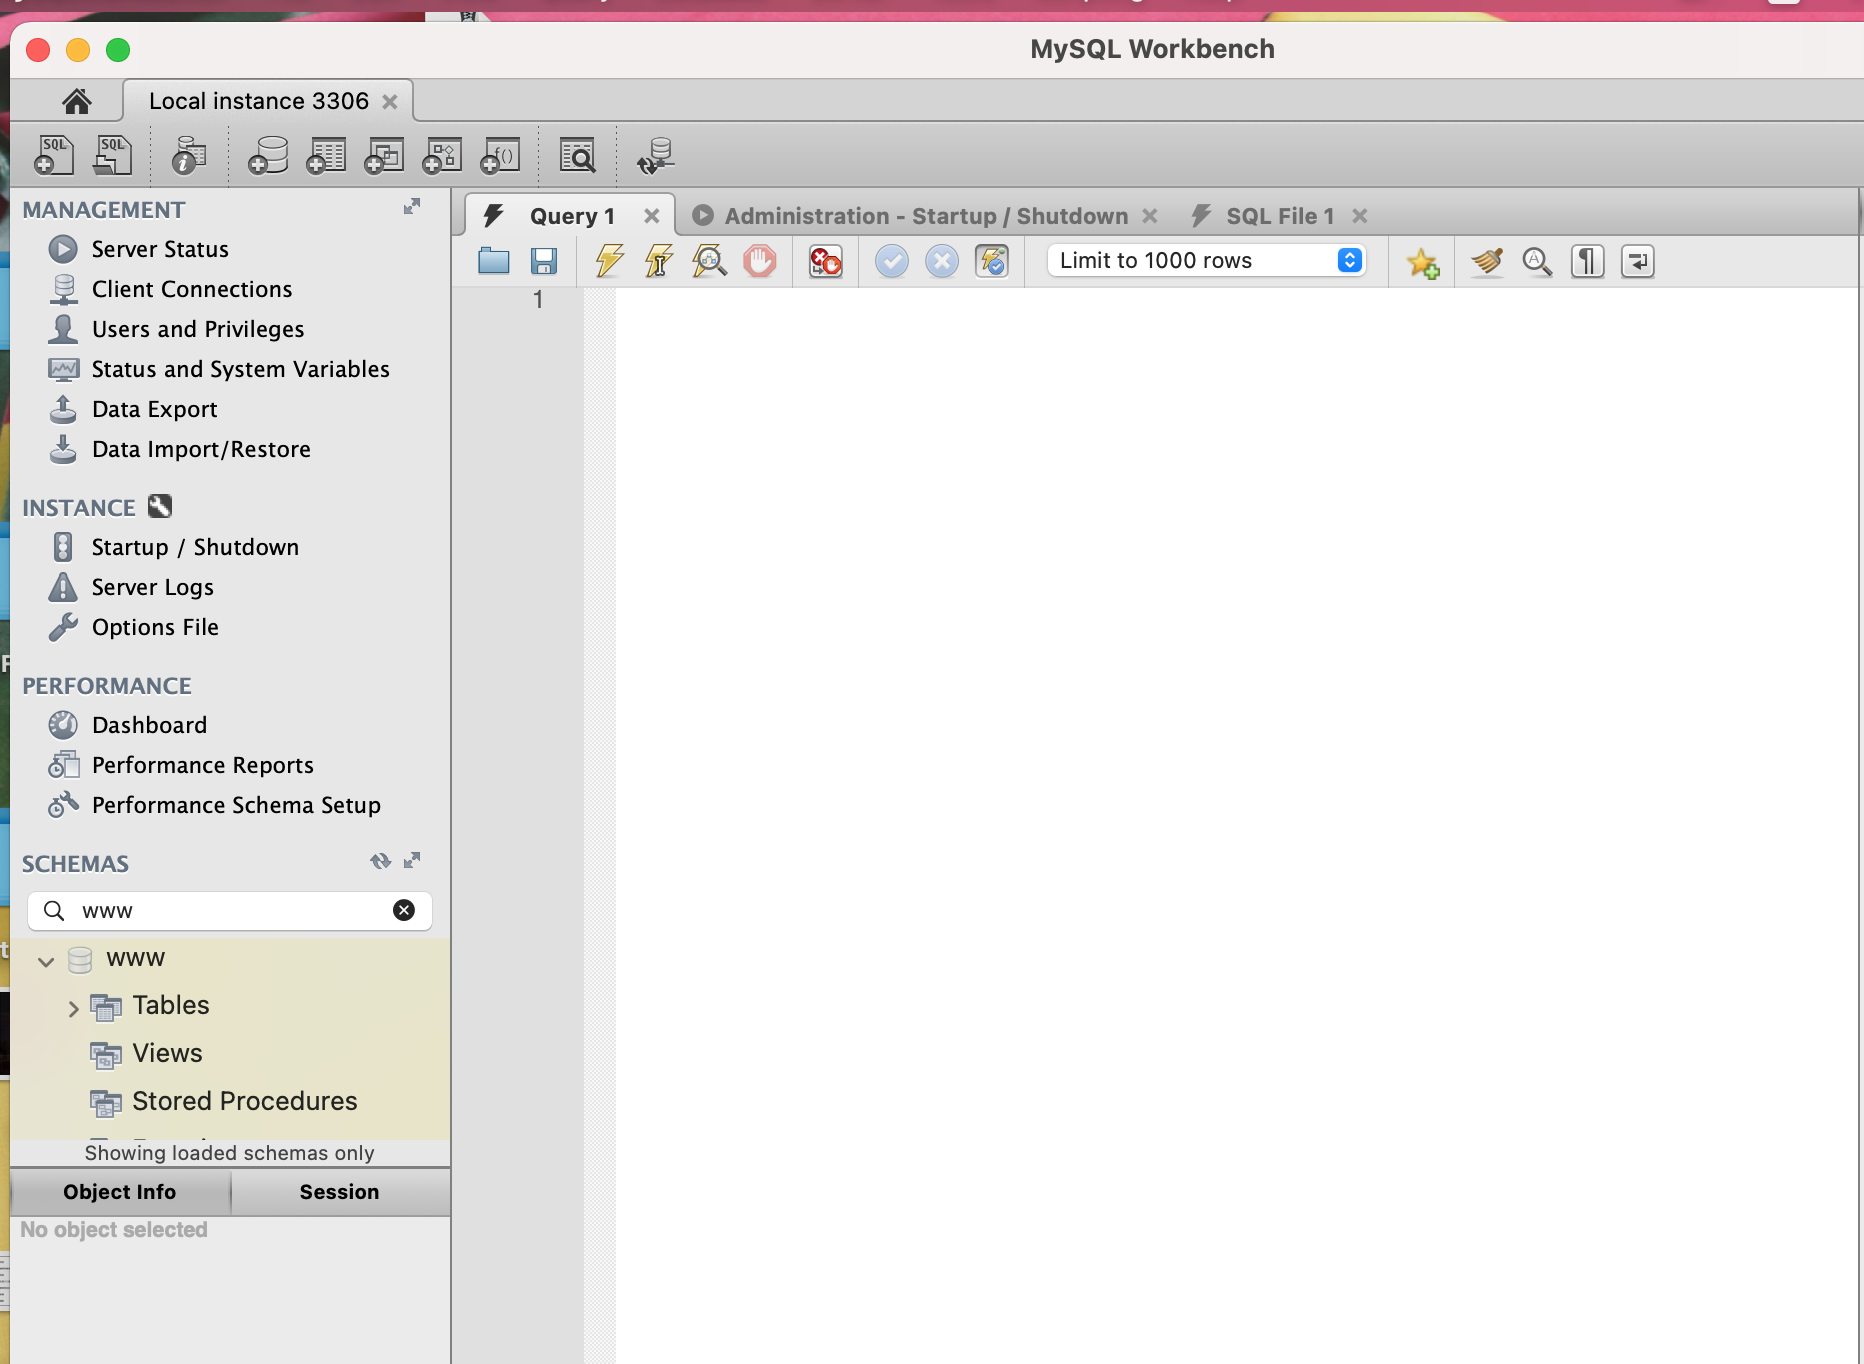This screenshot has width=1864, height=1364.
Task: Commit transaction checkmark icon
Action: pos(892,261)
